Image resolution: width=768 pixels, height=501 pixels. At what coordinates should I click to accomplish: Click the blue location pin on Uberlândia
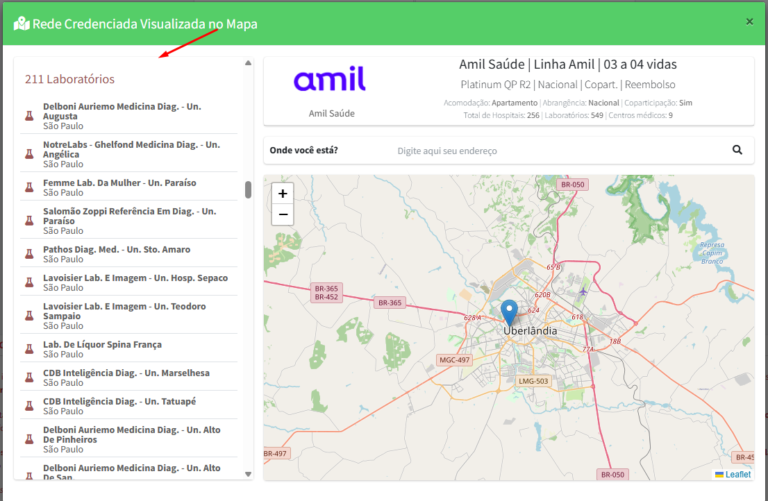pyautogui.click(x=509, y=313)
